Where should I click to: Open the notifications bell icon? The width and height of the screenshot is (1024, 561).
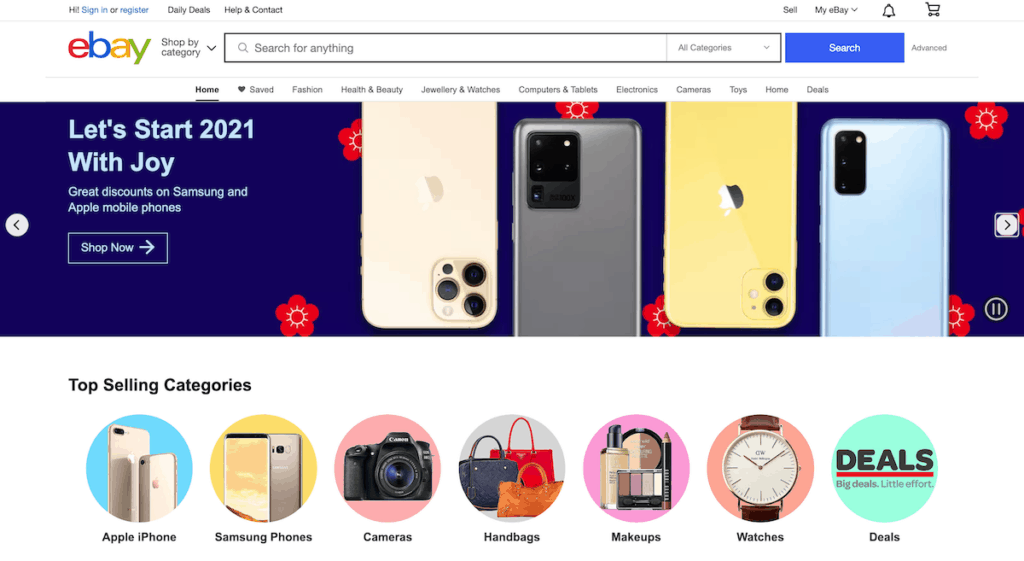(x=889, y=10)
